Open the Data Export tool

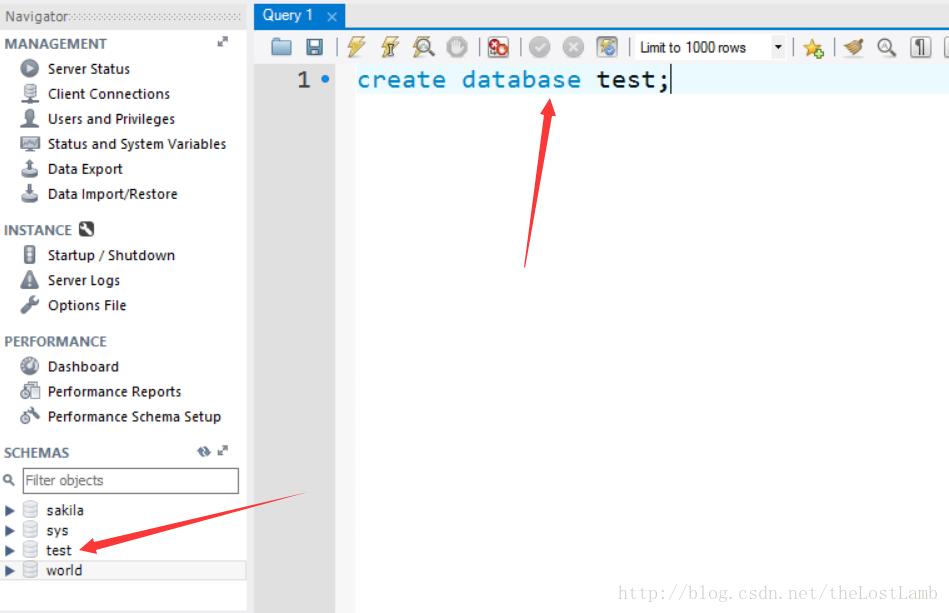pyautogui.click(x=85, y=168)
